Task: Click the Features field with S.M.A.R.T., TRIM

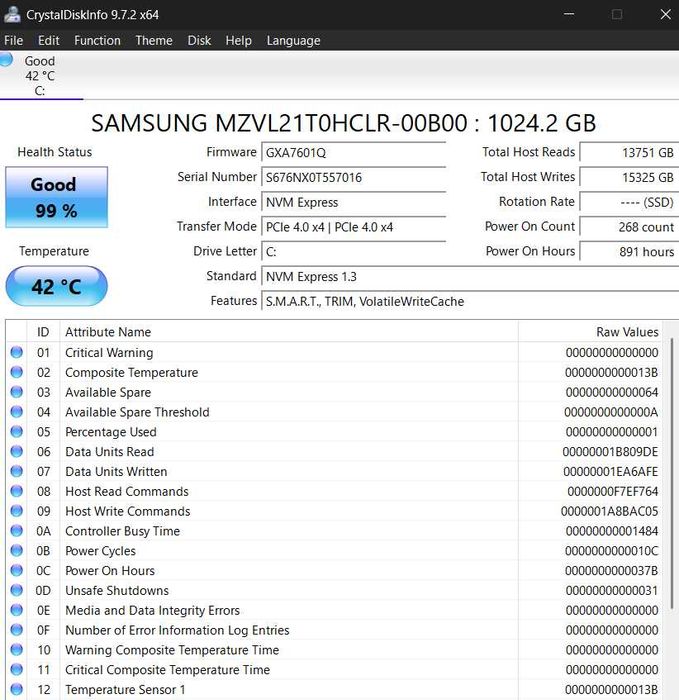Action: pyautogui.click(x=470, y=301)
